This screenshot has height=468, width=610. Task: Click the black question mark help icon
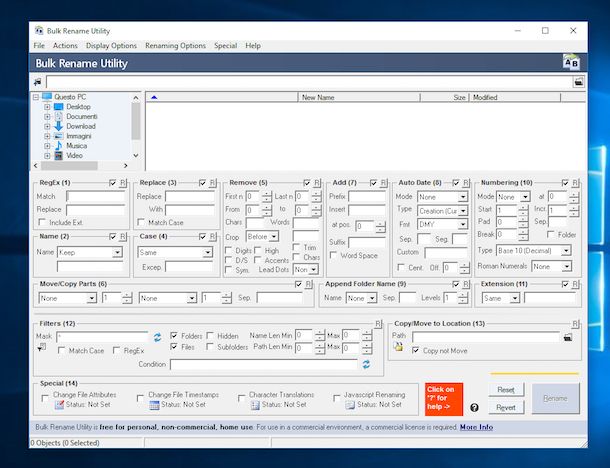point(474,407)
